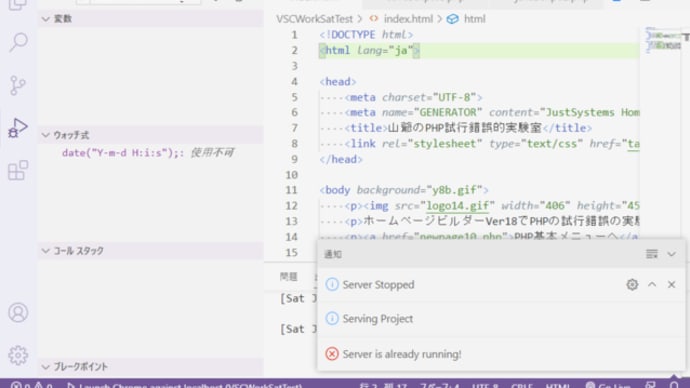Click line number 15 in the gutter
The width and height of the screenshot is (690, 388).
click(x=291, y=253)
